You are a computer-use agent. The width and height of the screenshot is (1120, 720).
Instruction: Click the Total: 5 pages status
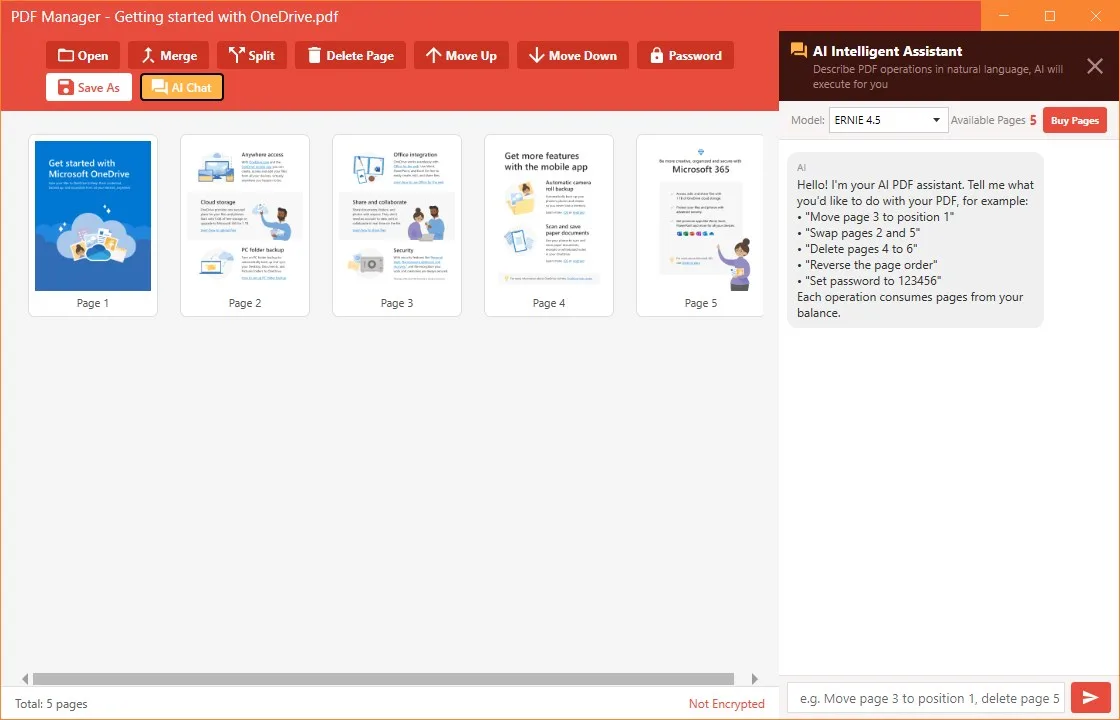point(51,704)
